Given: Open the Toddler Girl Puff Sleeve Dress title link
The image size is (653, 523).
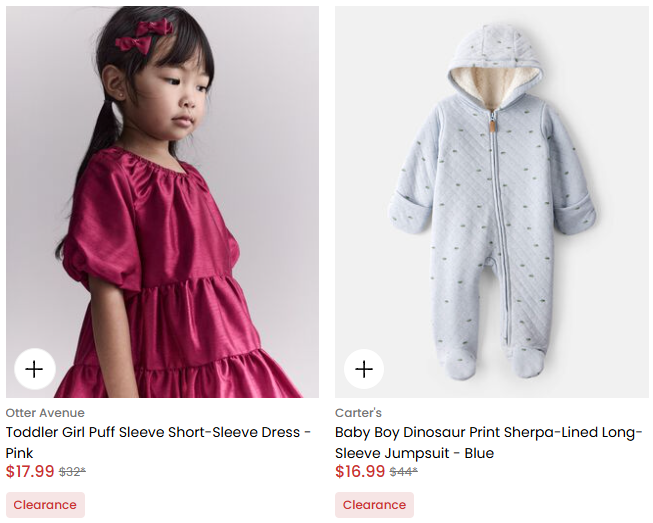Looking at the screenshot, I should pos(159,433).
